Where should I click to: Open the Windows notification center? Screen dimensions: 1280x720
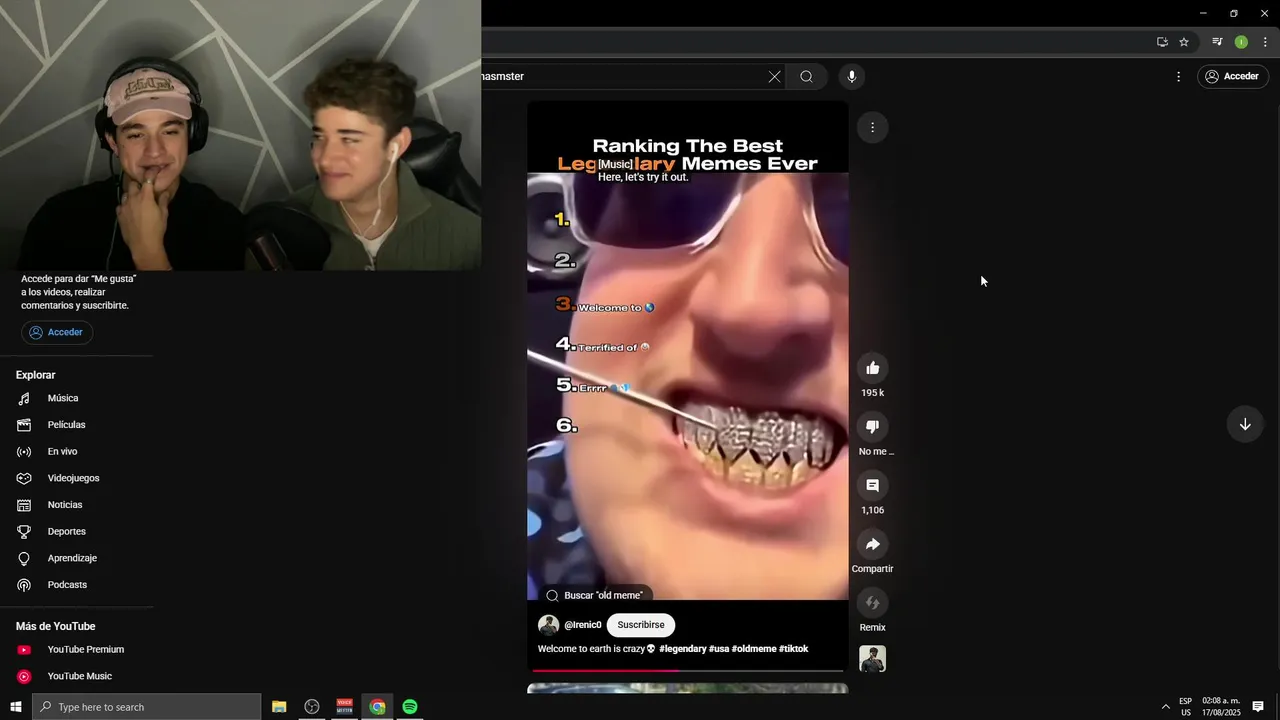pos(1258,707)
